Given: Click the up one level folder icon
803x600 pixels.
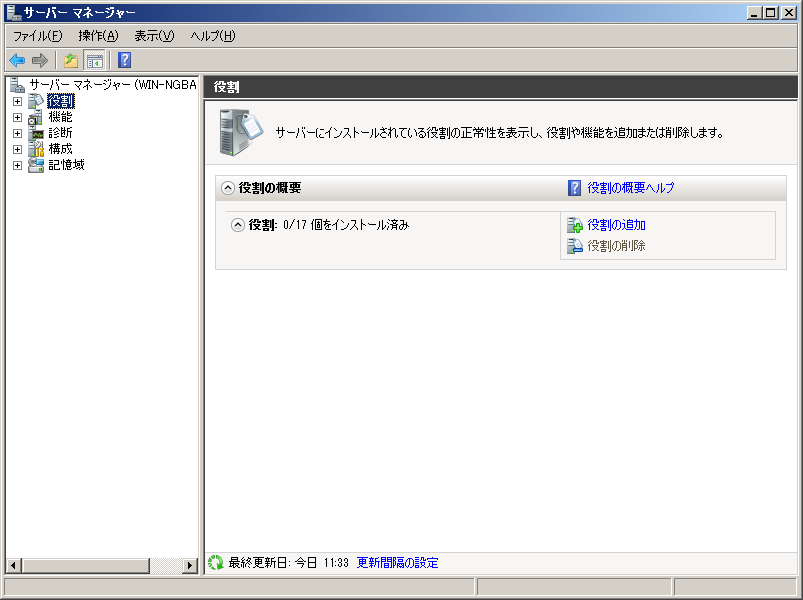Looking at the screenshot, I should point(71,60).
